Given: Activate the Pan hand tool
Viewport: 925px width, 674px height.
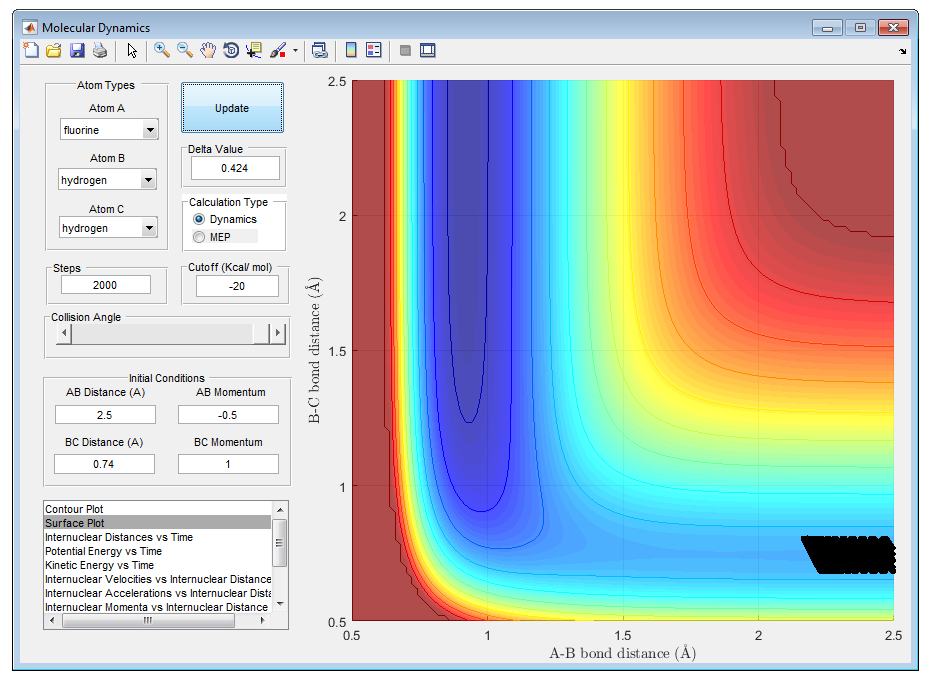Looking at the screenshot, I should click(208, 50).
